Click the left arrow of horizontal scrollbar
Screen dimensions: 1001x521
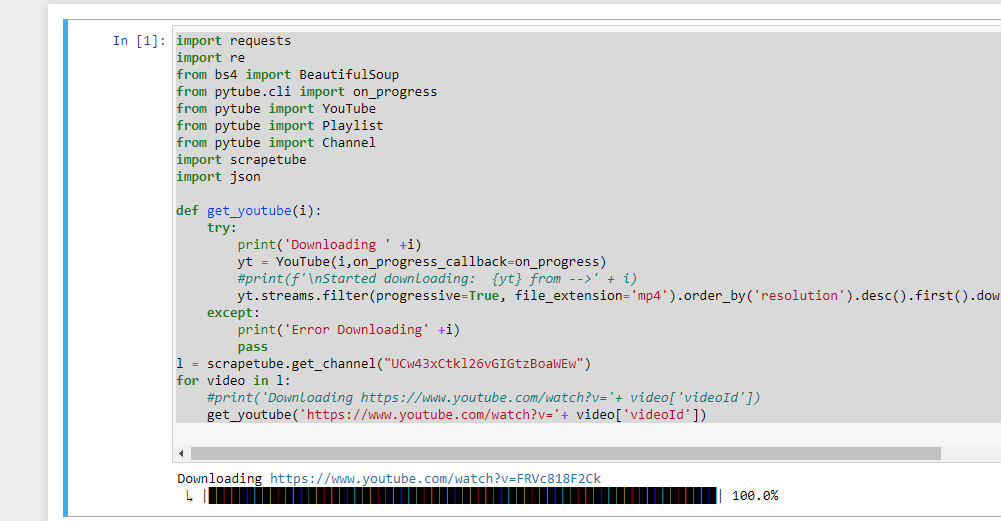coord(181,453)
